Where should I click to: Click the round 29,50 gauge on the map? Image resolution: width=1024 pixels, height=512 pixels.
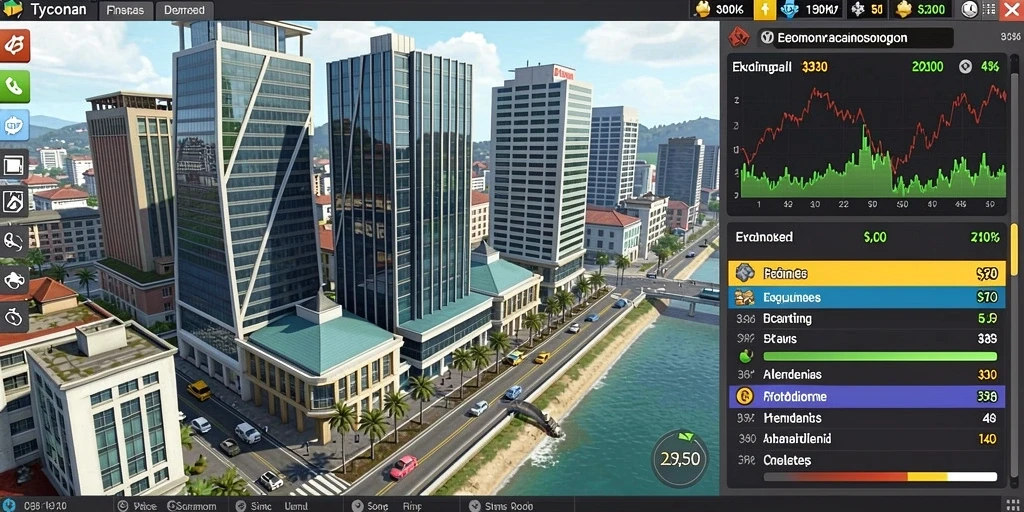680,458
